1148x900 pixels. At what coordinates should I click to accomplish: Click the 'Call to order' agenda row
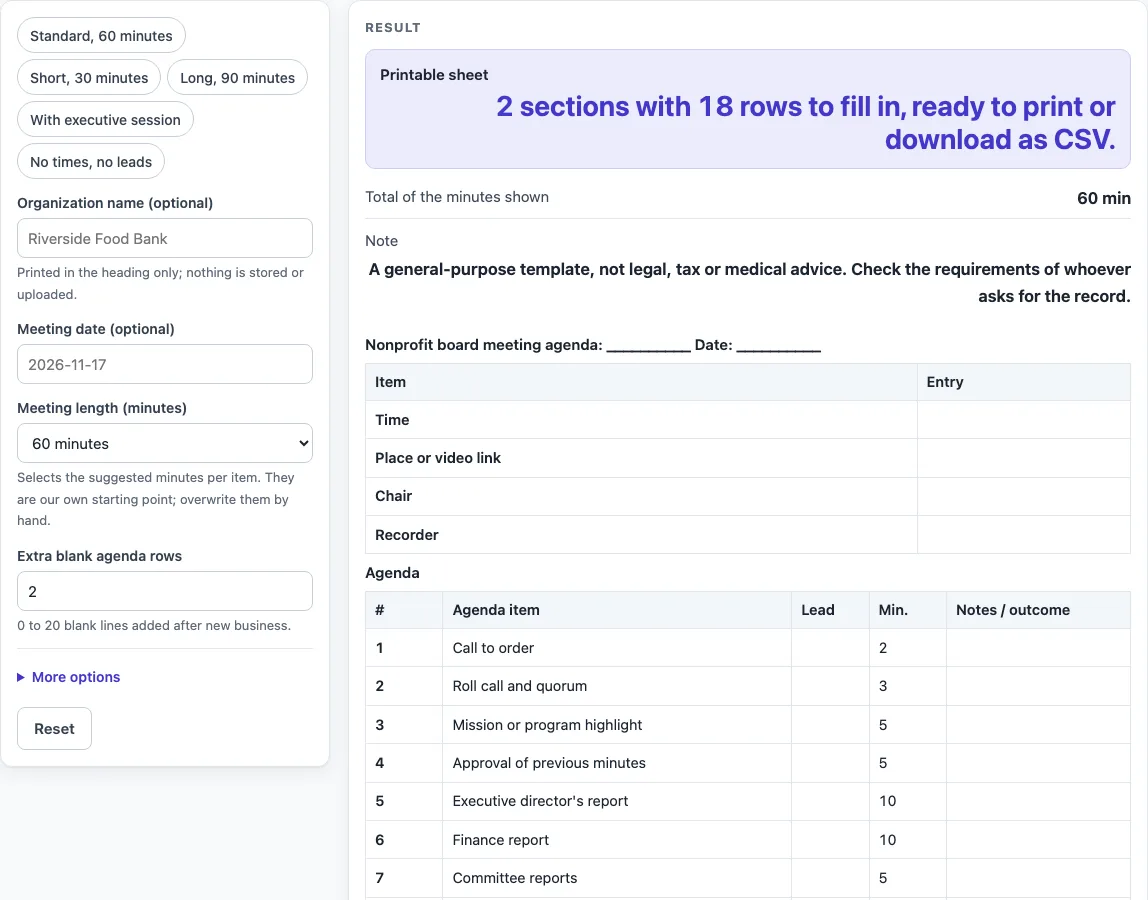748,647
